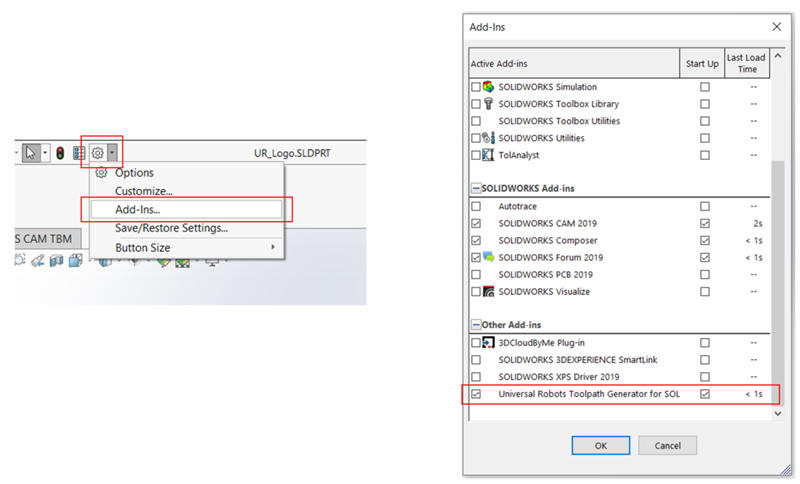Image resolution: width=800 pixels, height=484 pixels.
Task: Enable SOLIDWORKS PCB 2019 active checkbox
Action: coord(476,274)
